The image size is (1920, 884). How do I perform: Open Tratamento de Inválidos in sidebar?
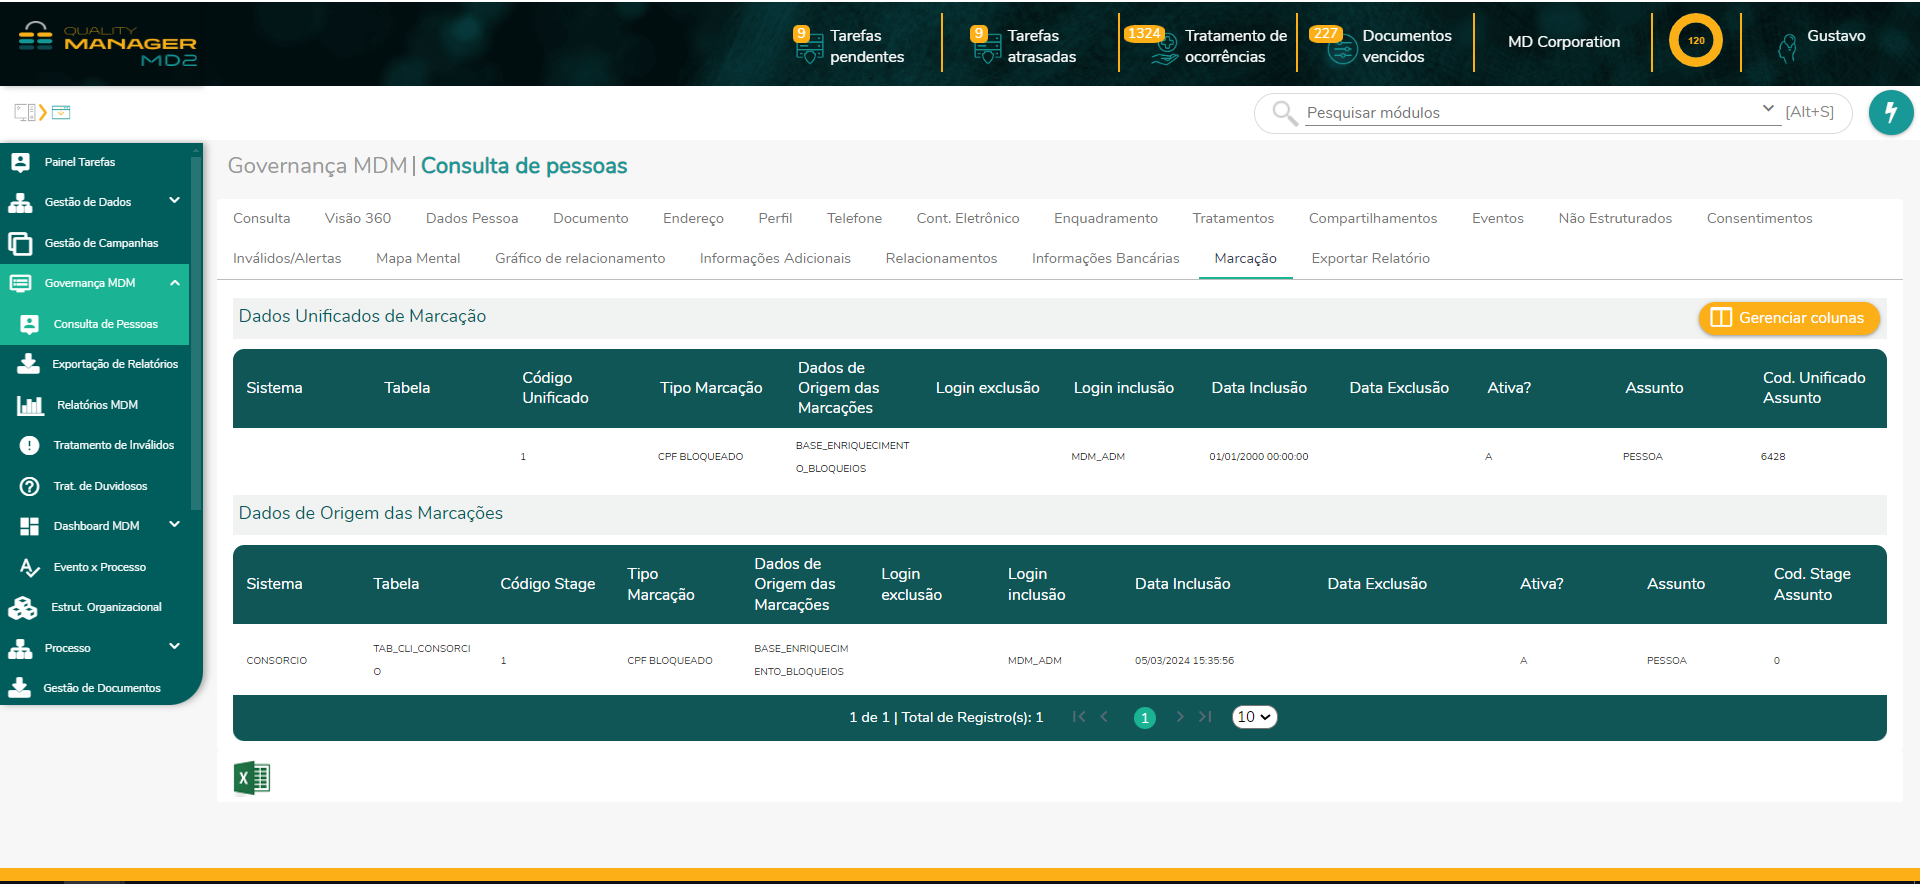tap(113, 445)
